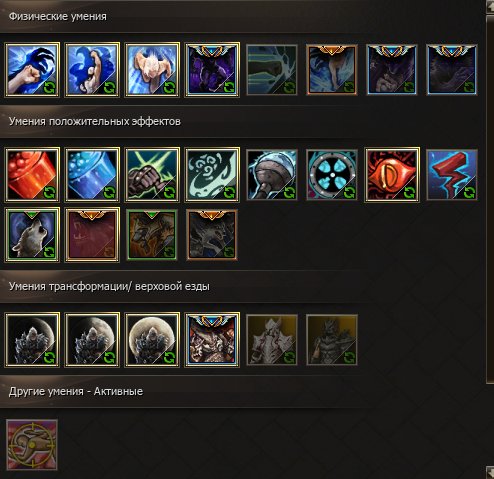The height and width of the screenshot is (479, 494).
Task: Select the blue potion barrel buff icon
Action: tap(92, 175)
